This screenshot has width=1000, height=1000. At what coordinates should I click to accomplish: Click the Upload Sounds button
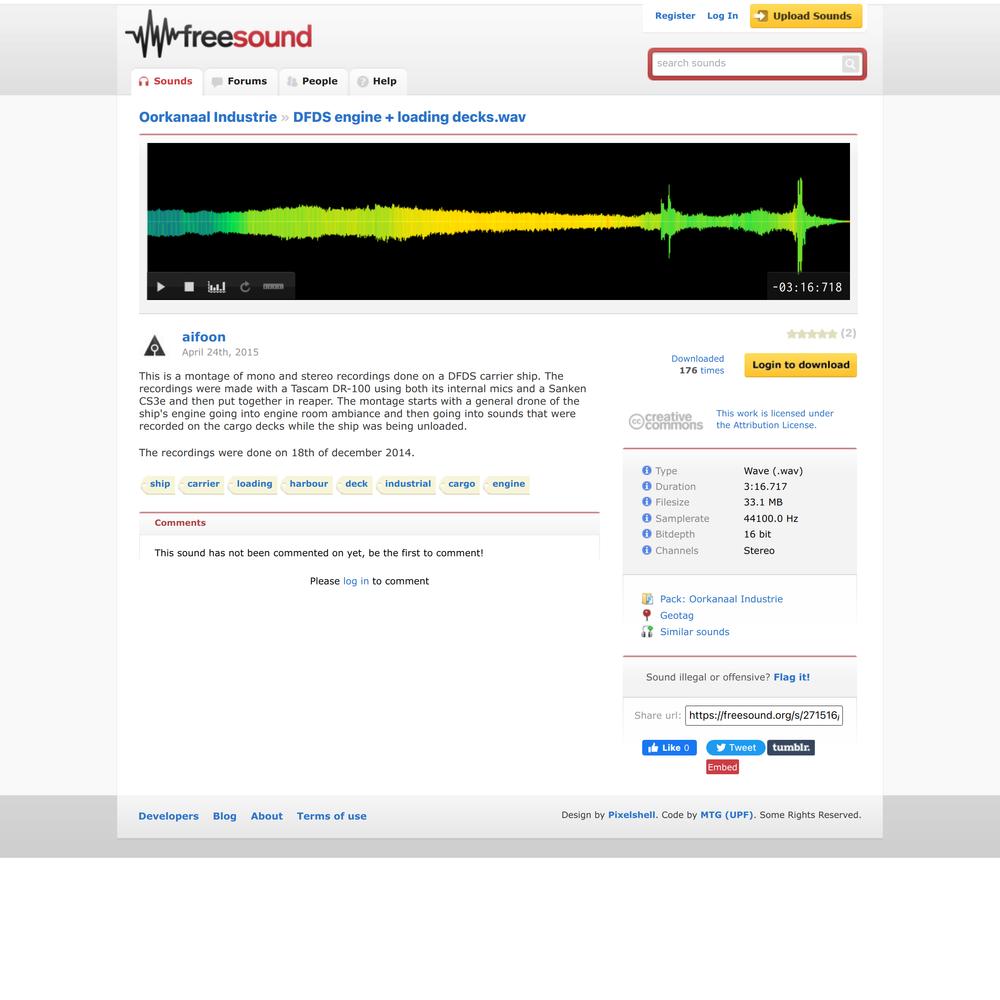coord(805,16)
